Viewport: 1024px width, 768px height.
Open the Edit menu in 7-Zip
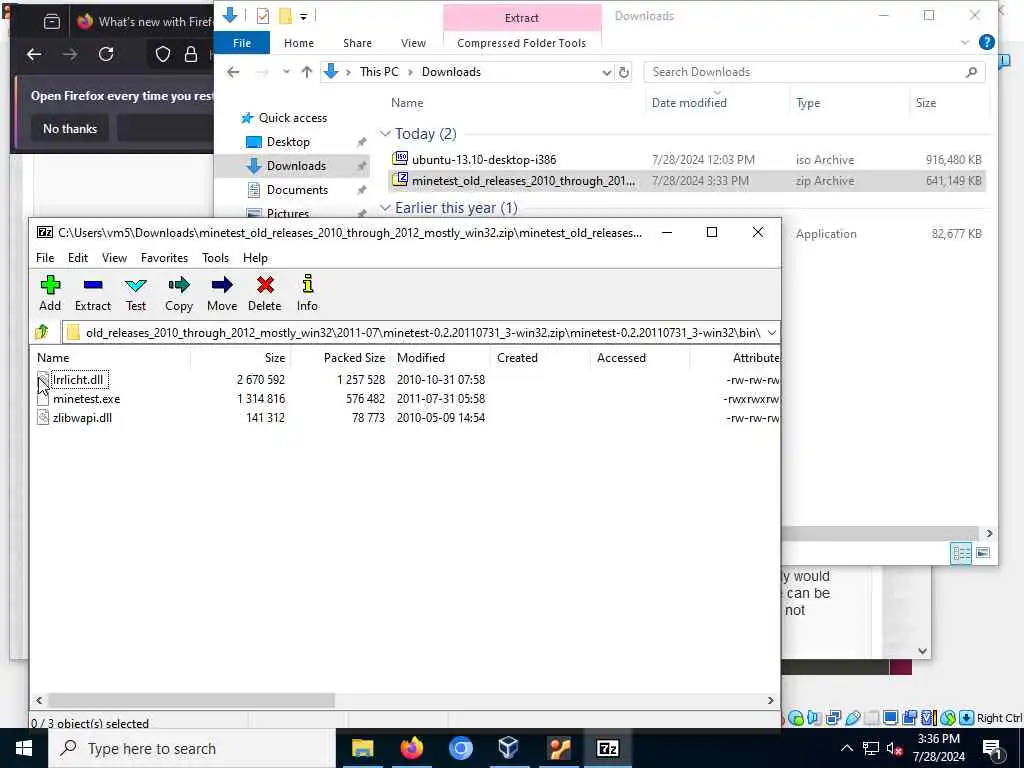(78, 258)
